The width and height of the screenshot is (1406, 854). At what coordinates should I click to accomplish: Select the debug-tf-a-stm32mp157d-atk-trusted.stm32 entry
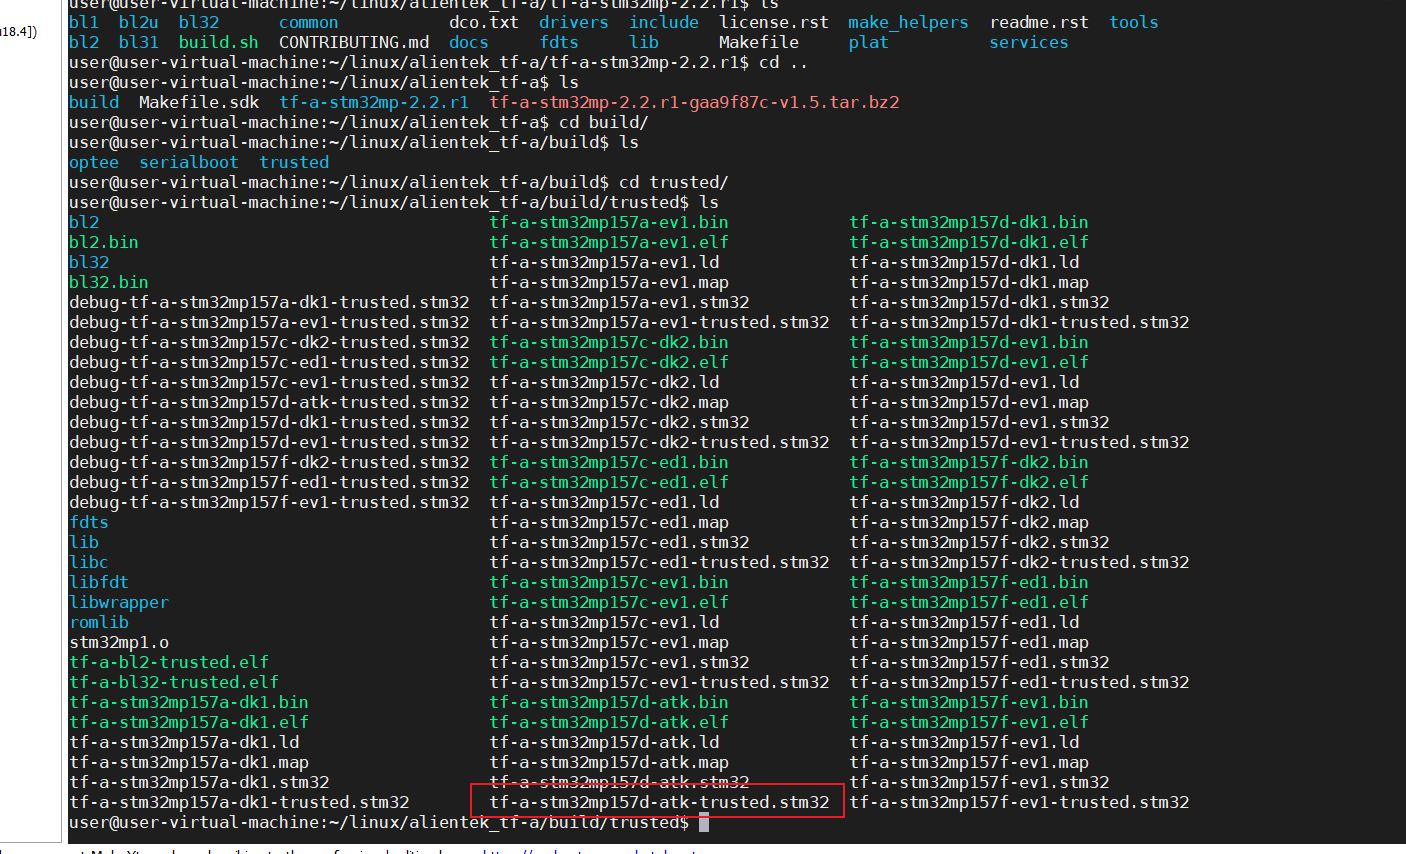coord(269,402)
